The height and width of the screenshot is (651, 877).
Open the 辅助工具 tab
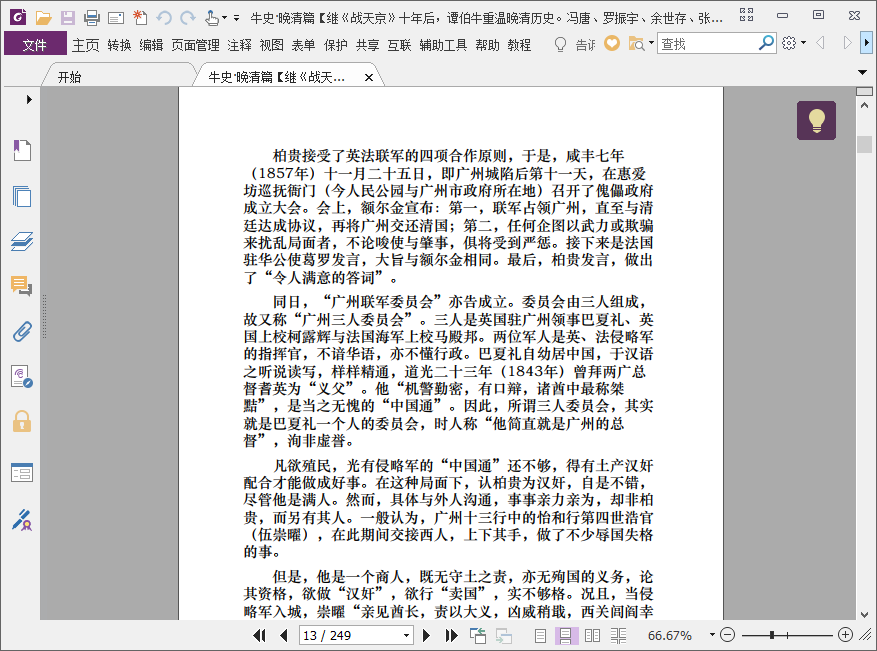444,45
